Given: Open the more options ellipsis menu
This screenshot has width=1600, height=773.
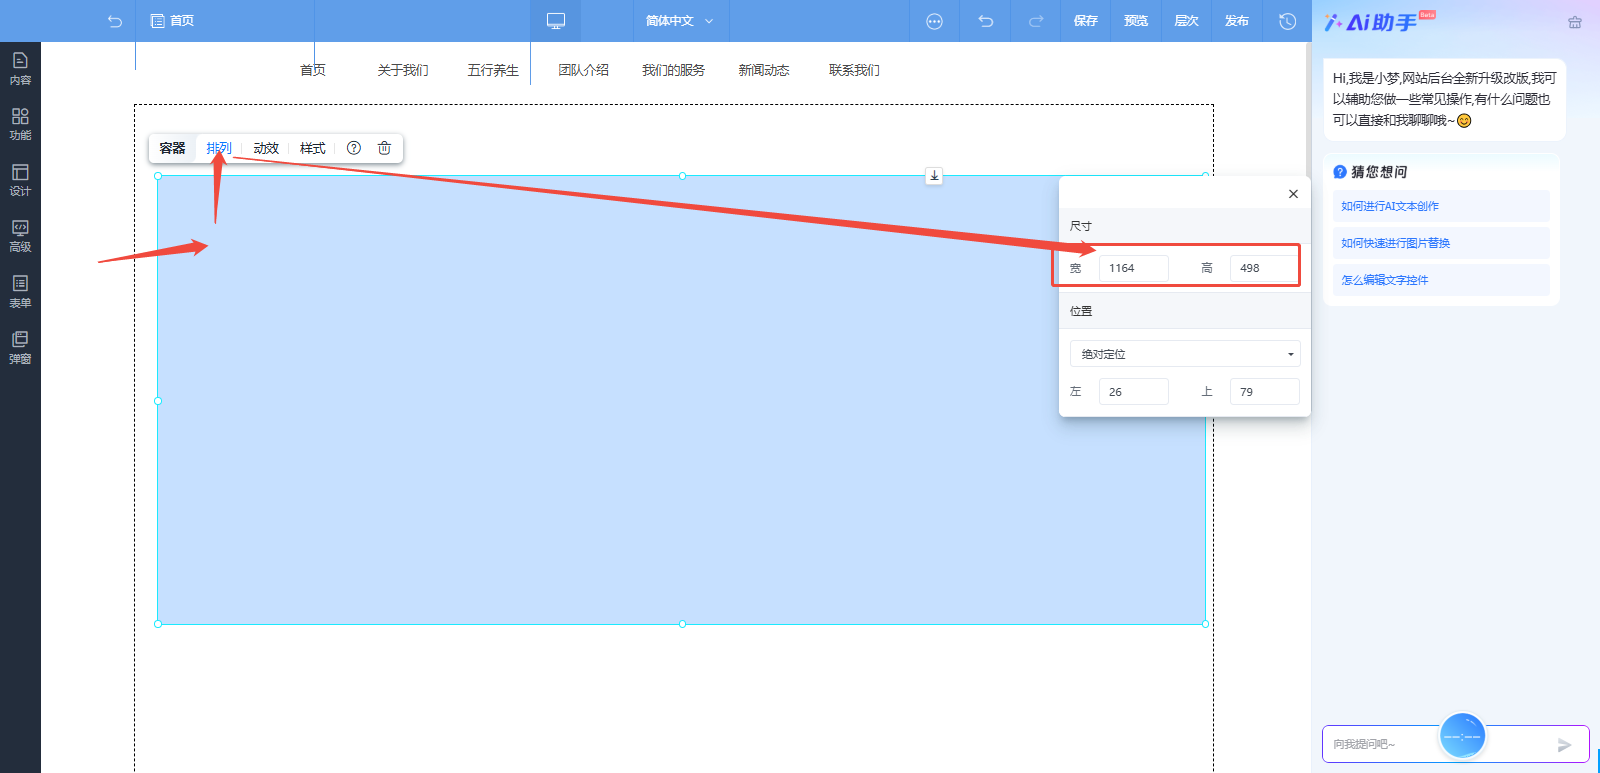Looking at the screenshot, I should point(934,21).
